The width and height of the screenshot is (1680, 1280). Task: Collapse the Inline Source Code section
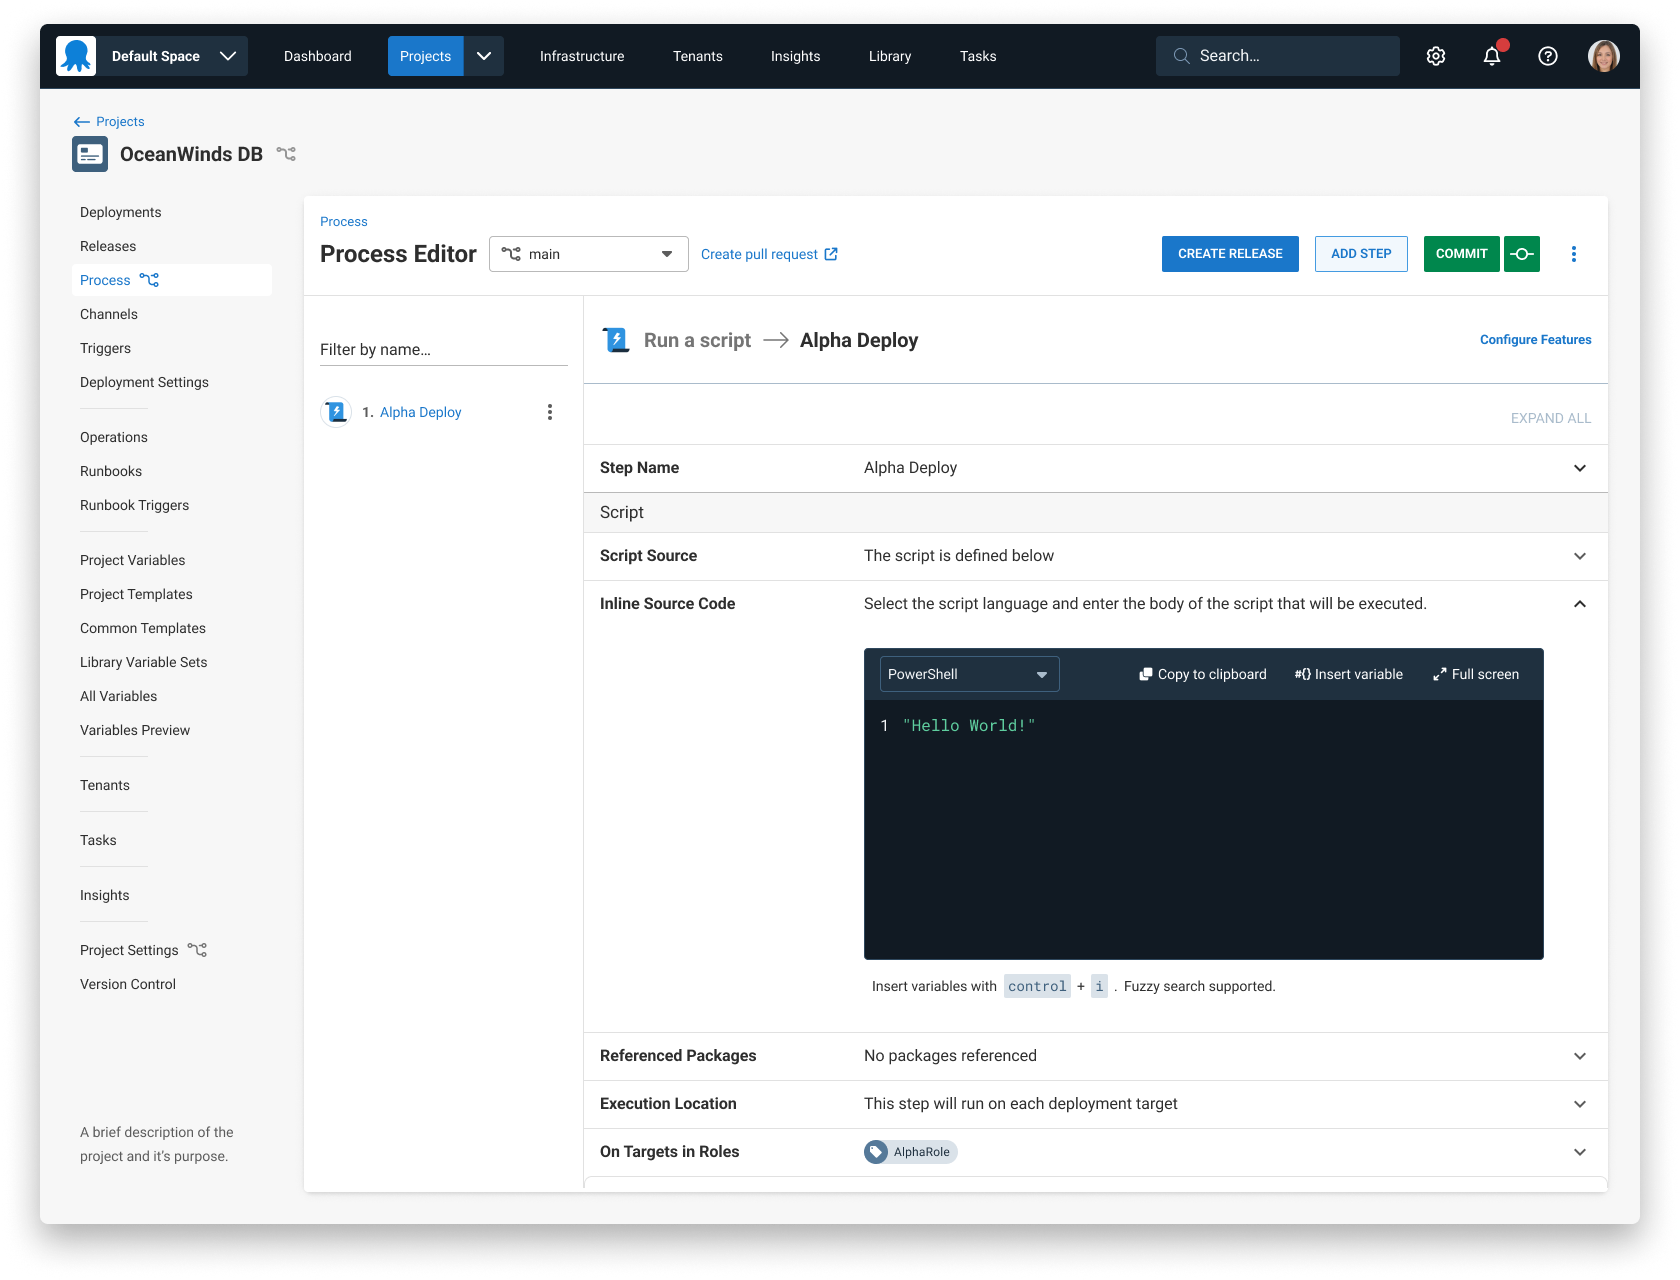1580,604
